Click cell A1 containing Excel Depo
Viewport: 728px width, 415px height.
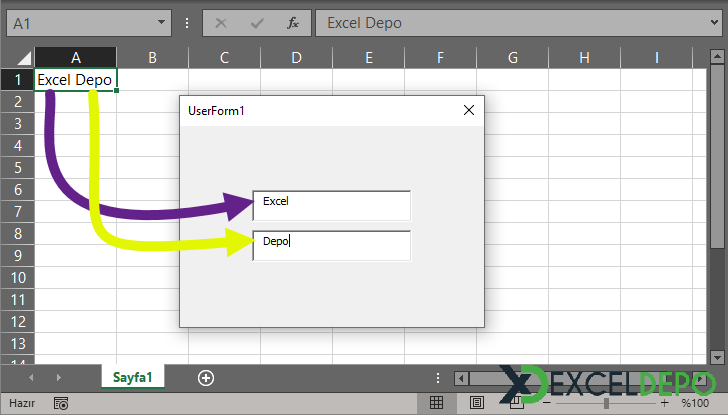click(x=76, y=80)
